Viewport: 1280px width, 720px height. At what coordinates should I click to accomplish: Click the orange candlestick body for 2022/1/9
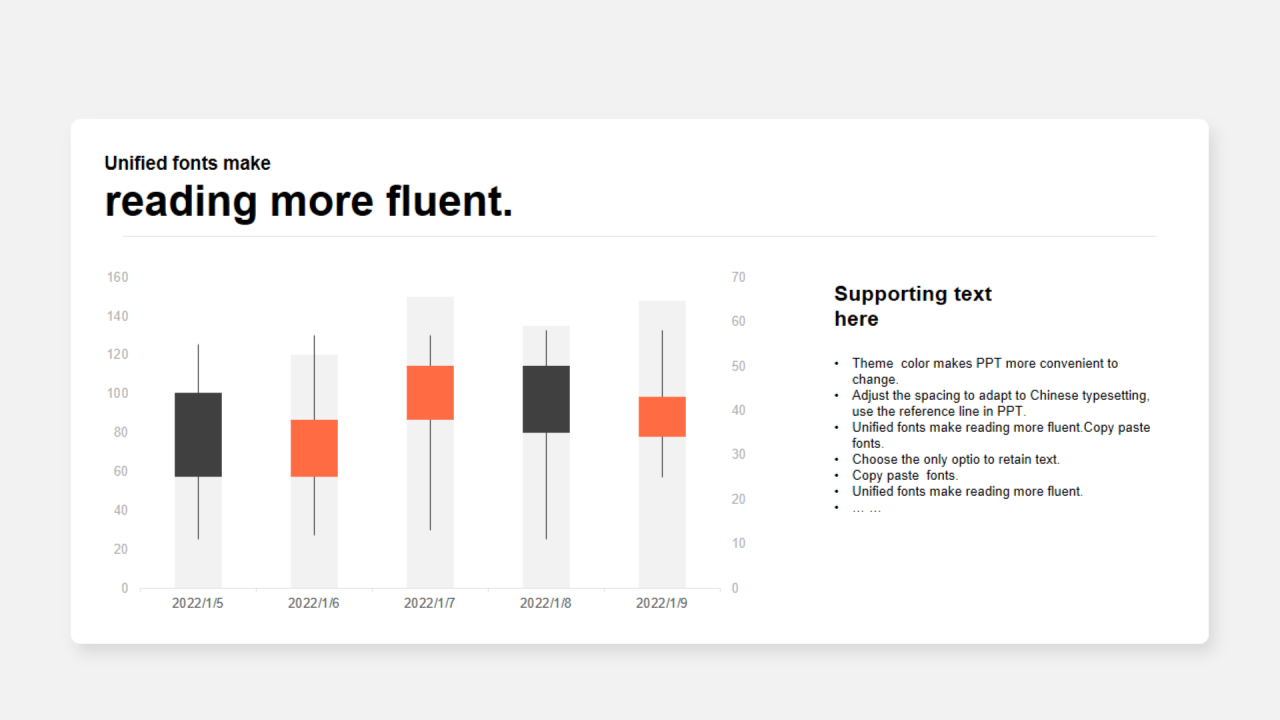662,417
